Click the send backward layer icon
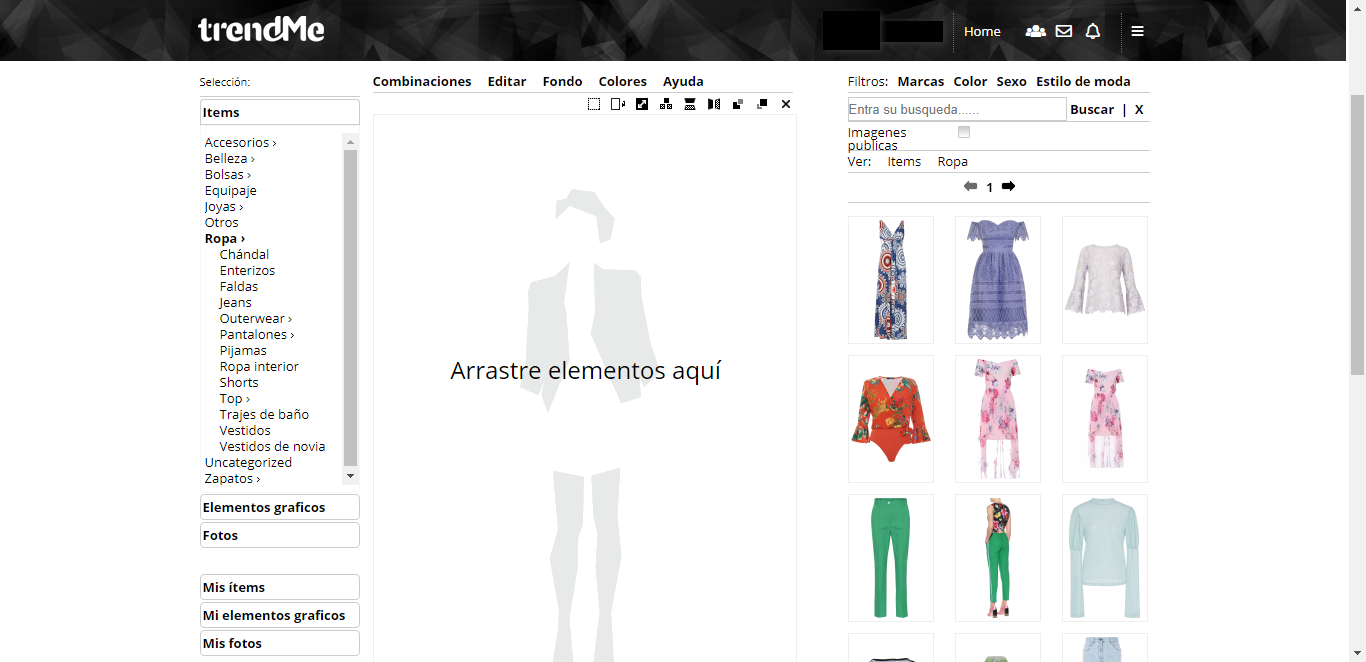 (737, 104)
